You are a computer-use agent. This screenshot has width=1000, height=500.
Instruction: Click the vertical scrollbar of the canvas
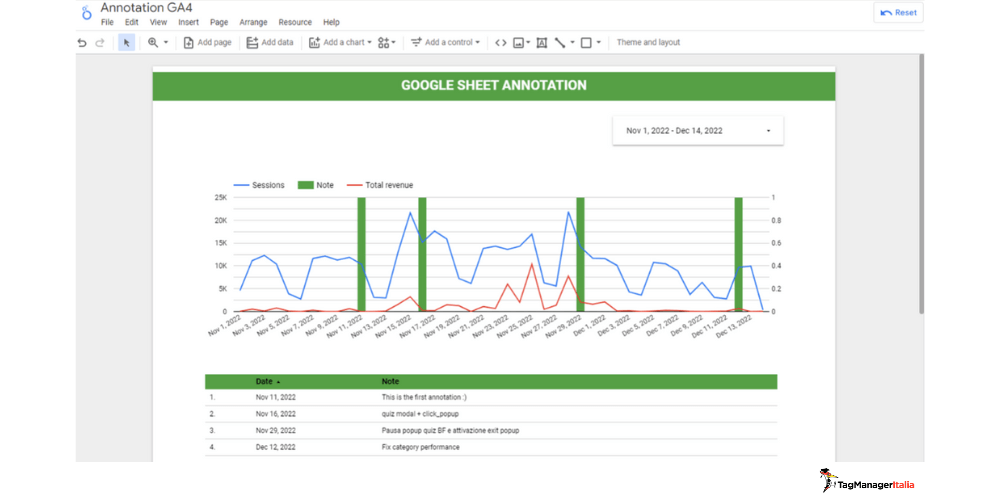pos(921,184)
